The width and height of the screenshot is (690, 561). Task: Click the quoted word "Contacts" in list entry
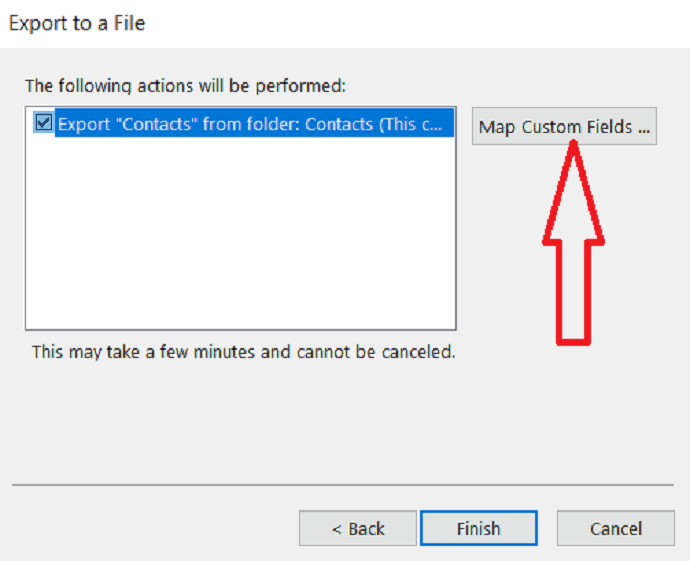pyautogui.click(x=157, y=124)
